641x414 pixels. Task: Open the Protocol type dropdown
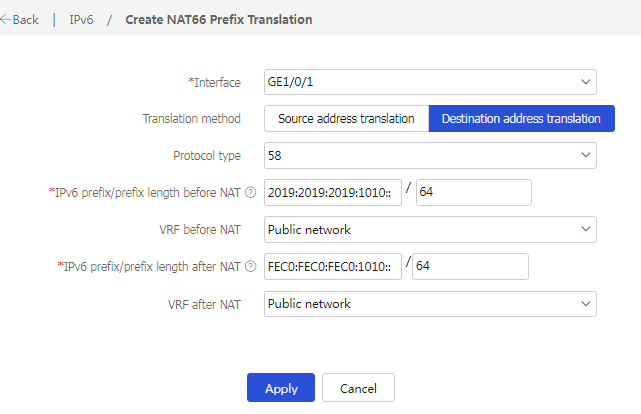point(430,155)
